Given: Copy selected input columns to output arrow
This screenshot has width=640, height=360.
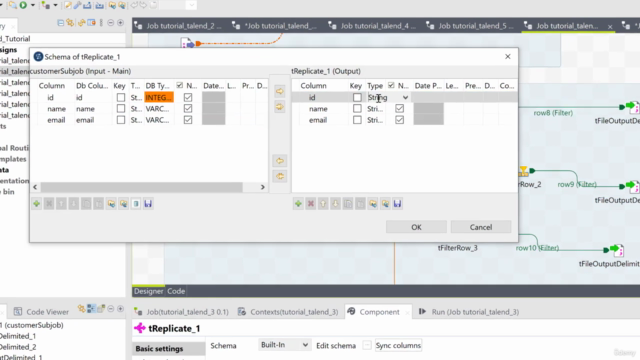Looking at the screenshot, I should tap(280, 91).
